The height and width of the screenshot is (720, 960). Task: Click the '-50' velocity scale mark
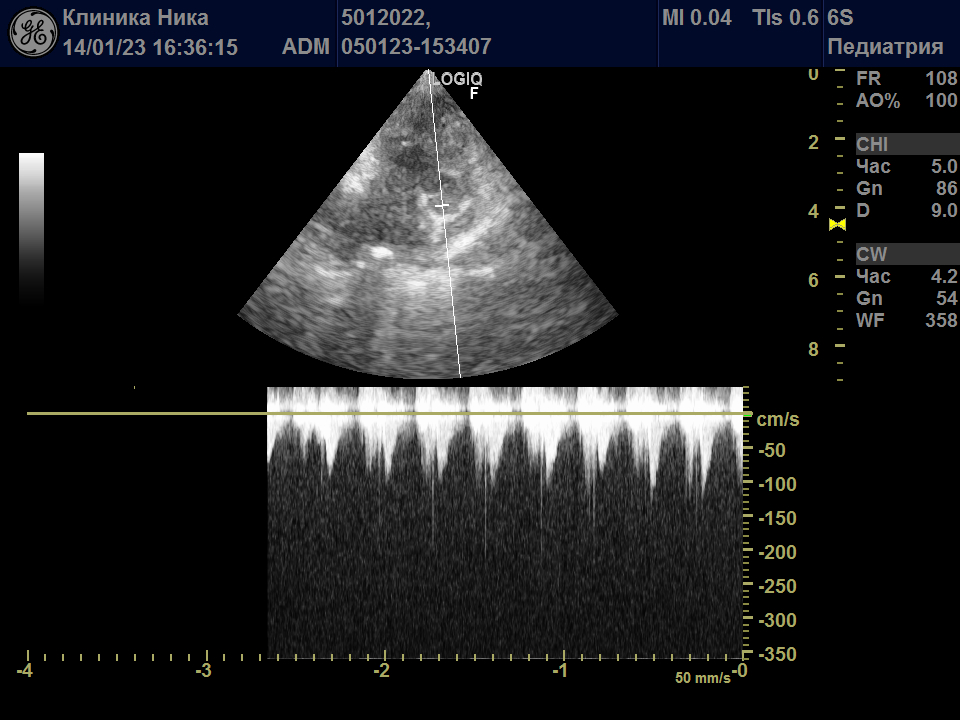pos(772,451)
